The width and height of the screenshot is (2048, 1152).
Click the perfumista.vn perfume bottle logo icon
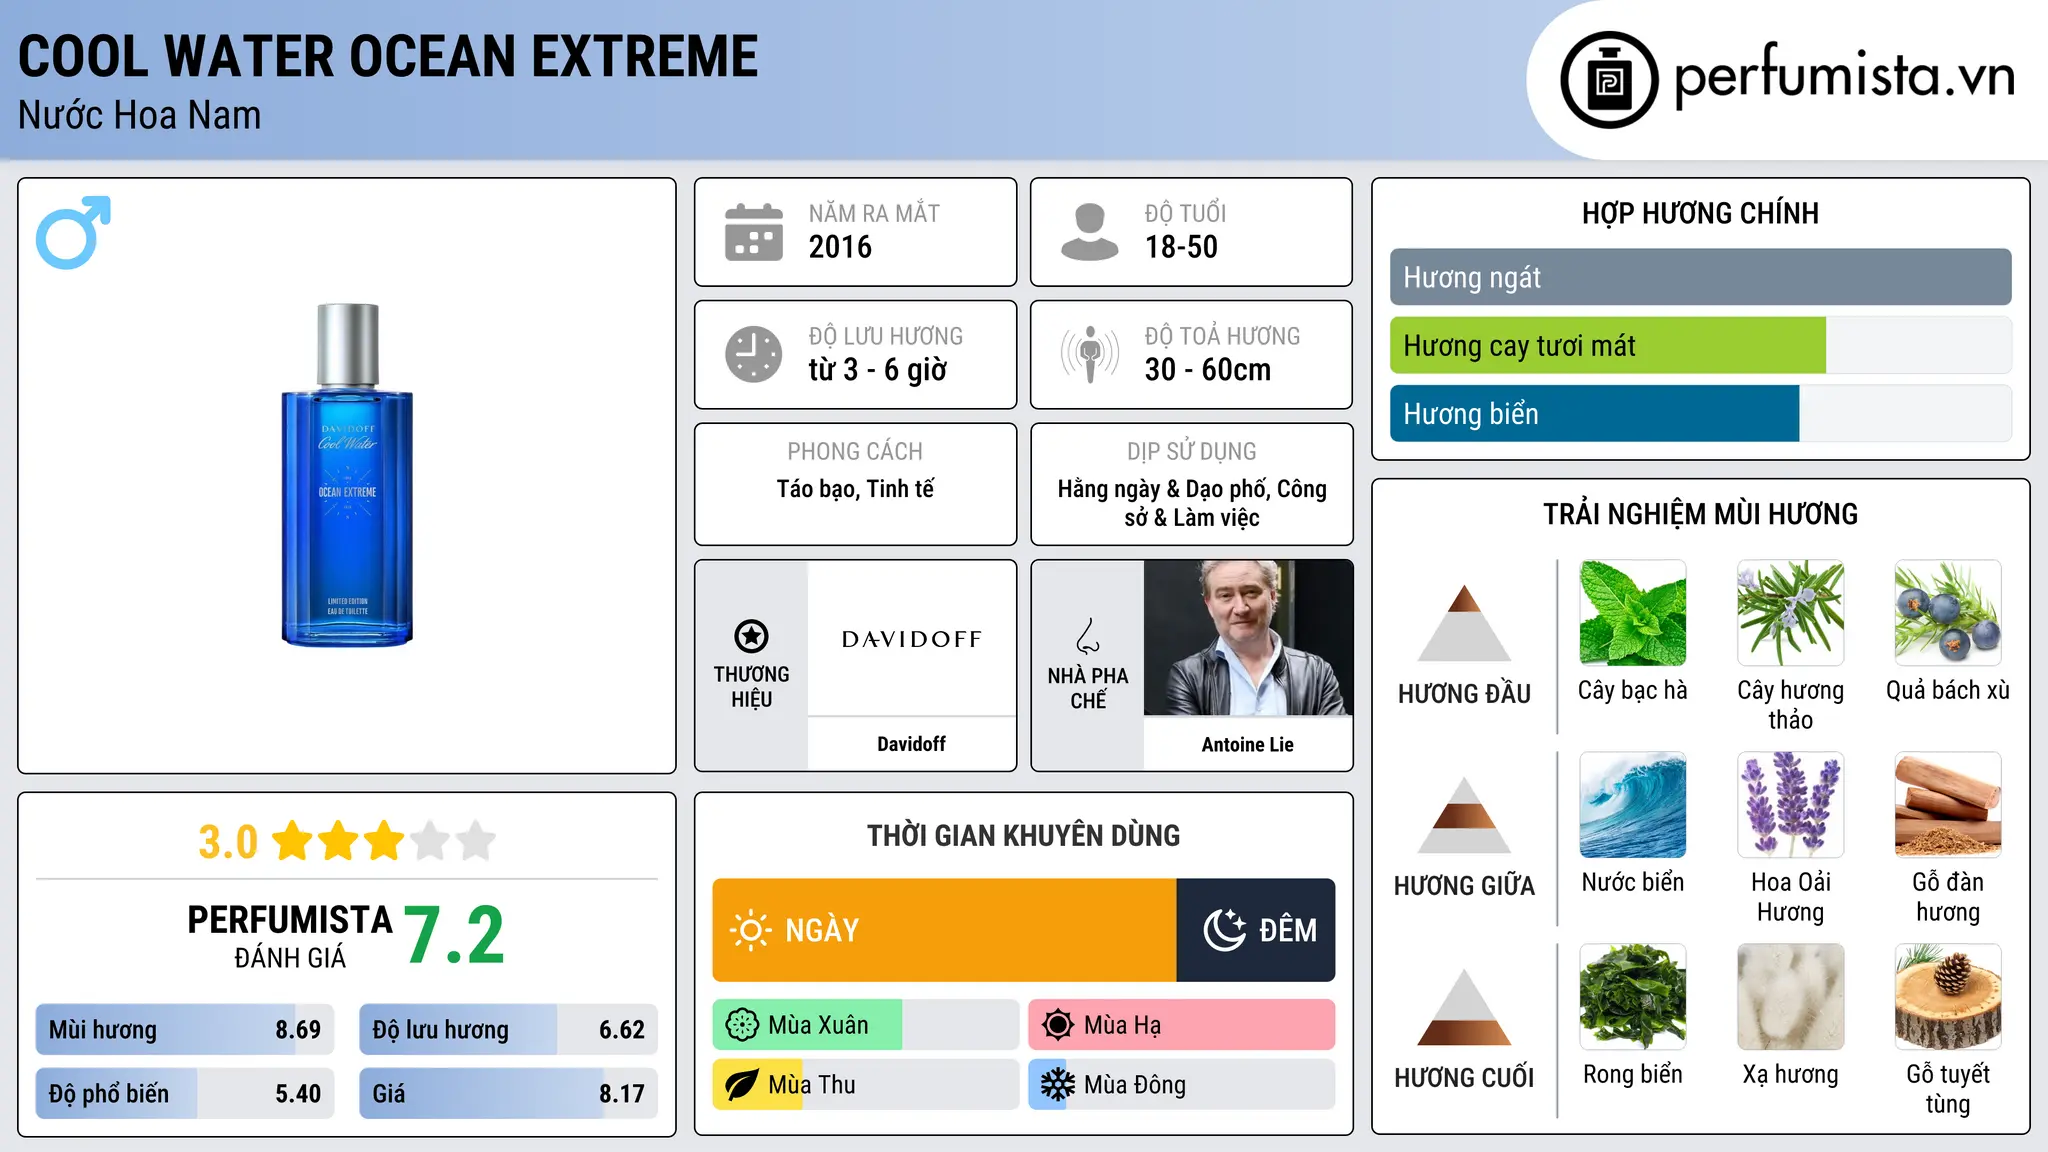1609,80
